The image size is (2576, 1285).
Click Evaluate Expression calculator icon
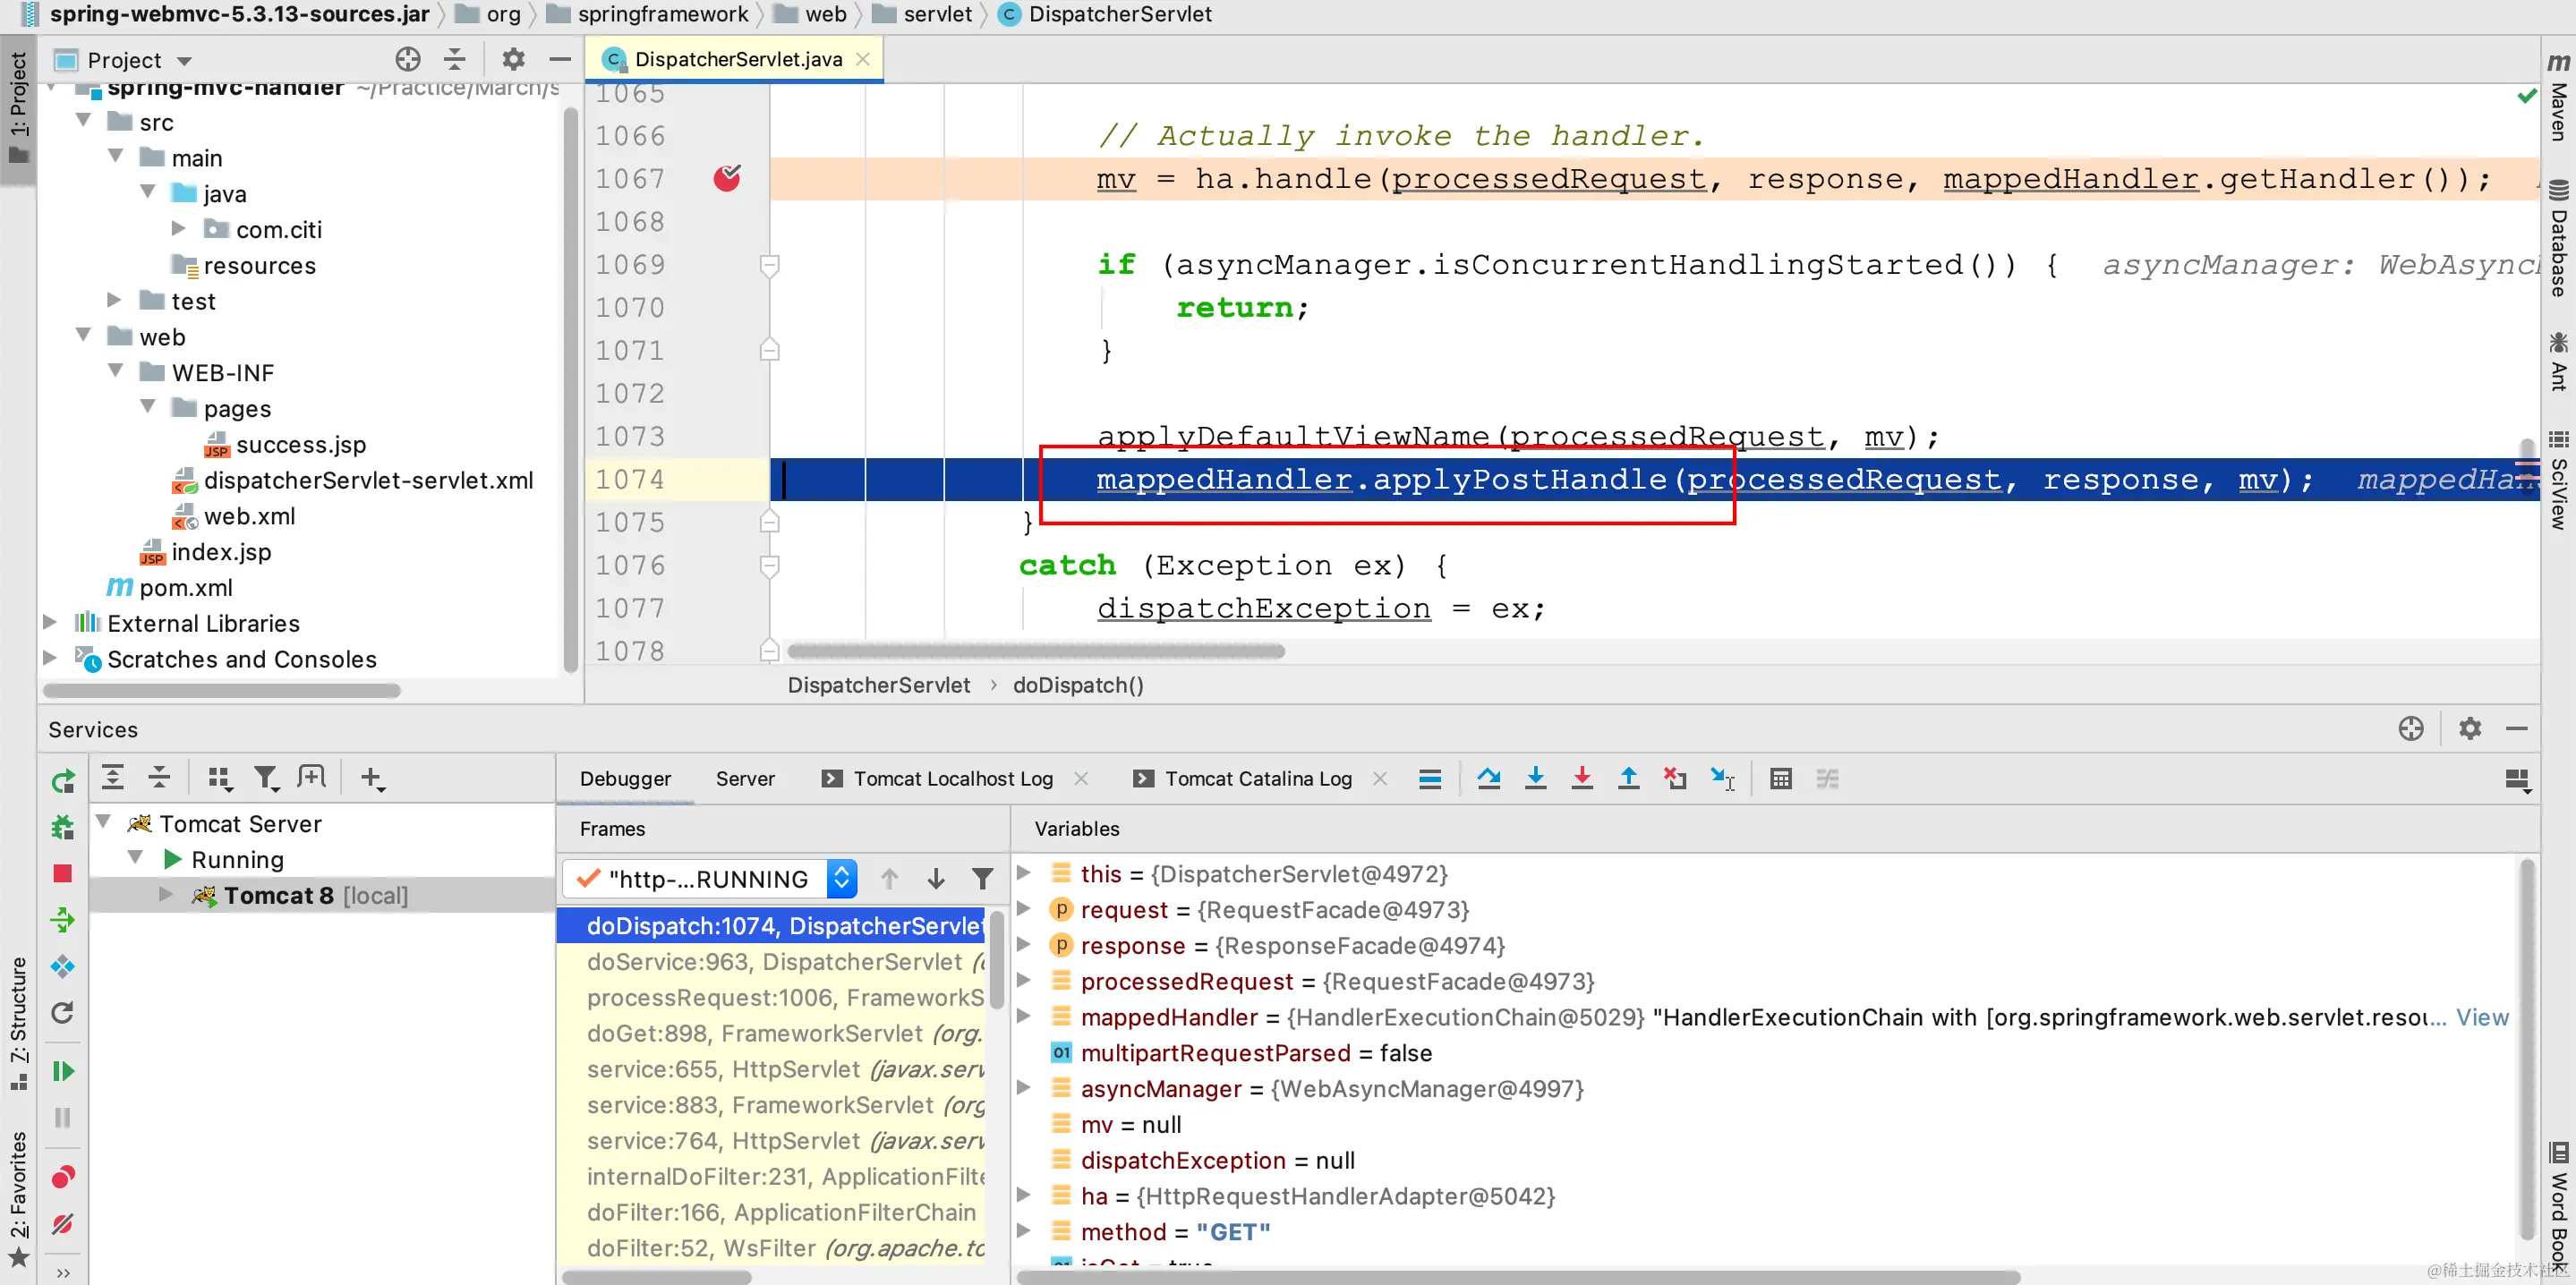tap(1781, 778)
